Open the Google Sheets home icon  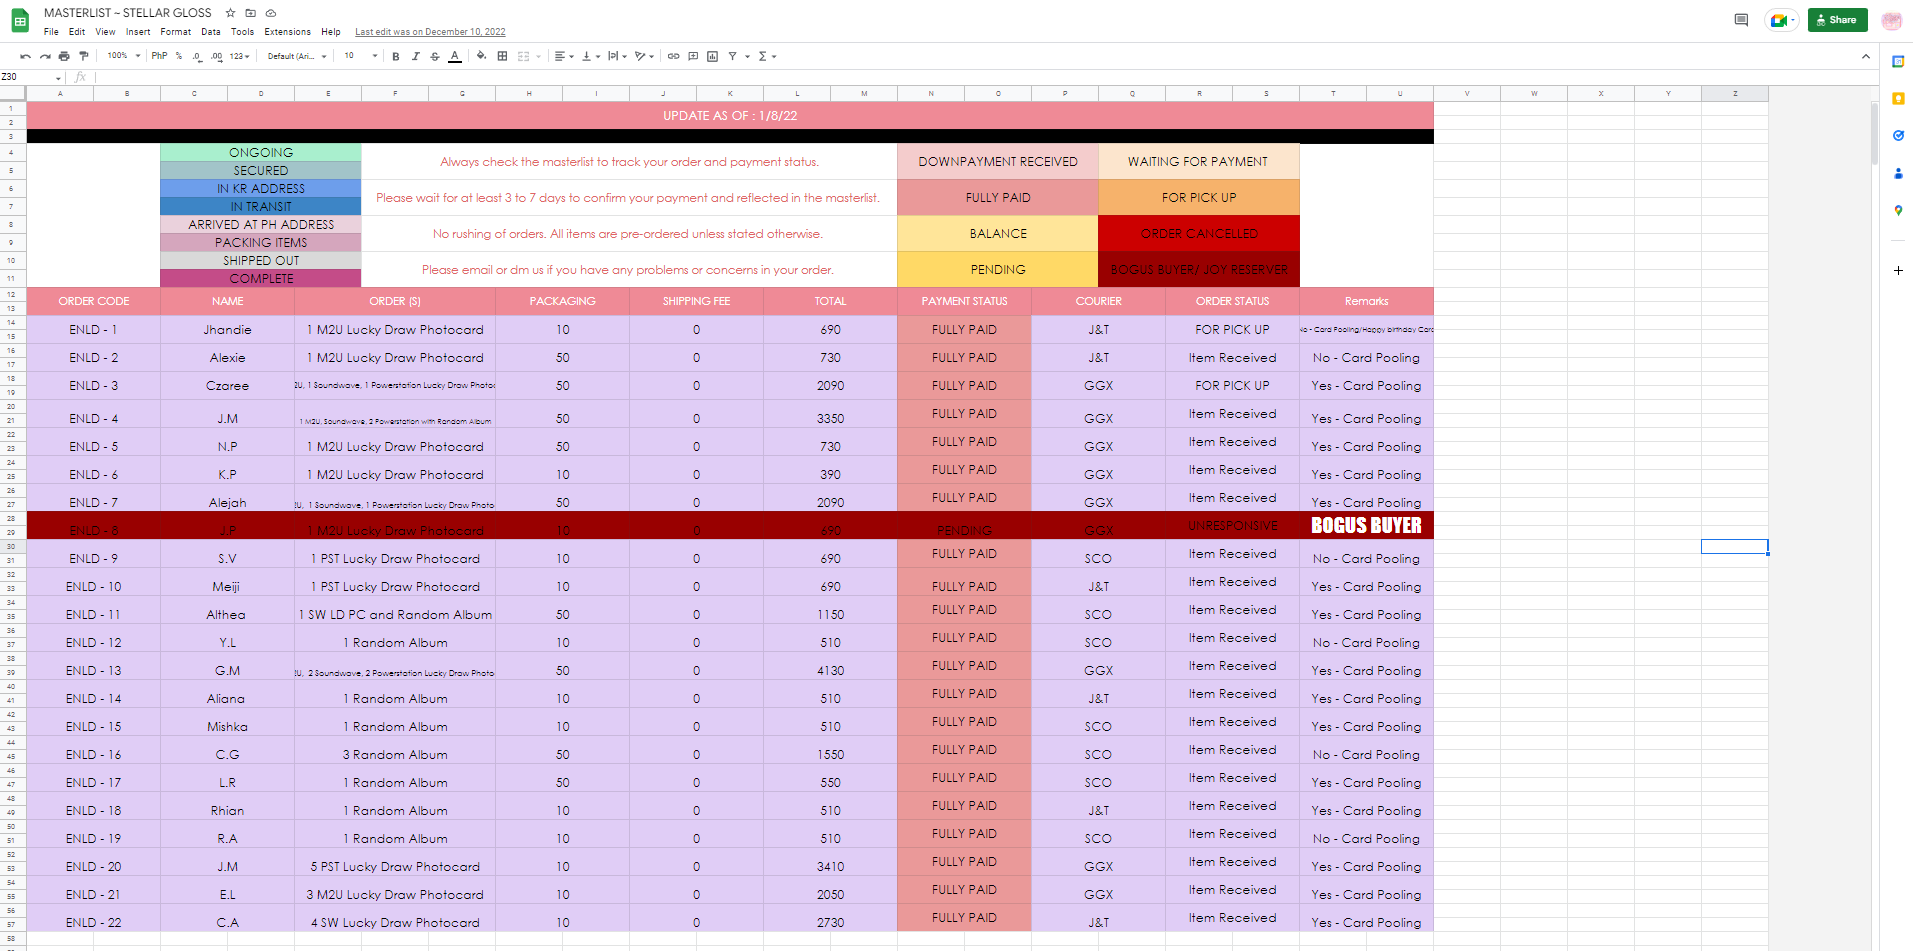point(20,20)
